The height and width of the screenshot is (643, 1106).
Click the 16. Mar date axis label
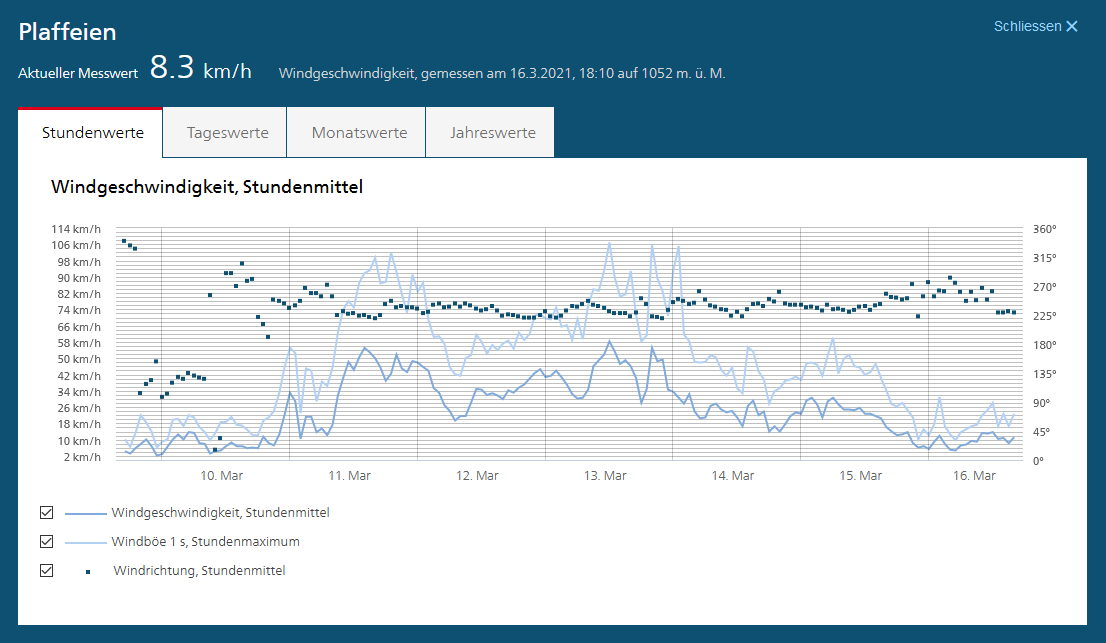975,476
